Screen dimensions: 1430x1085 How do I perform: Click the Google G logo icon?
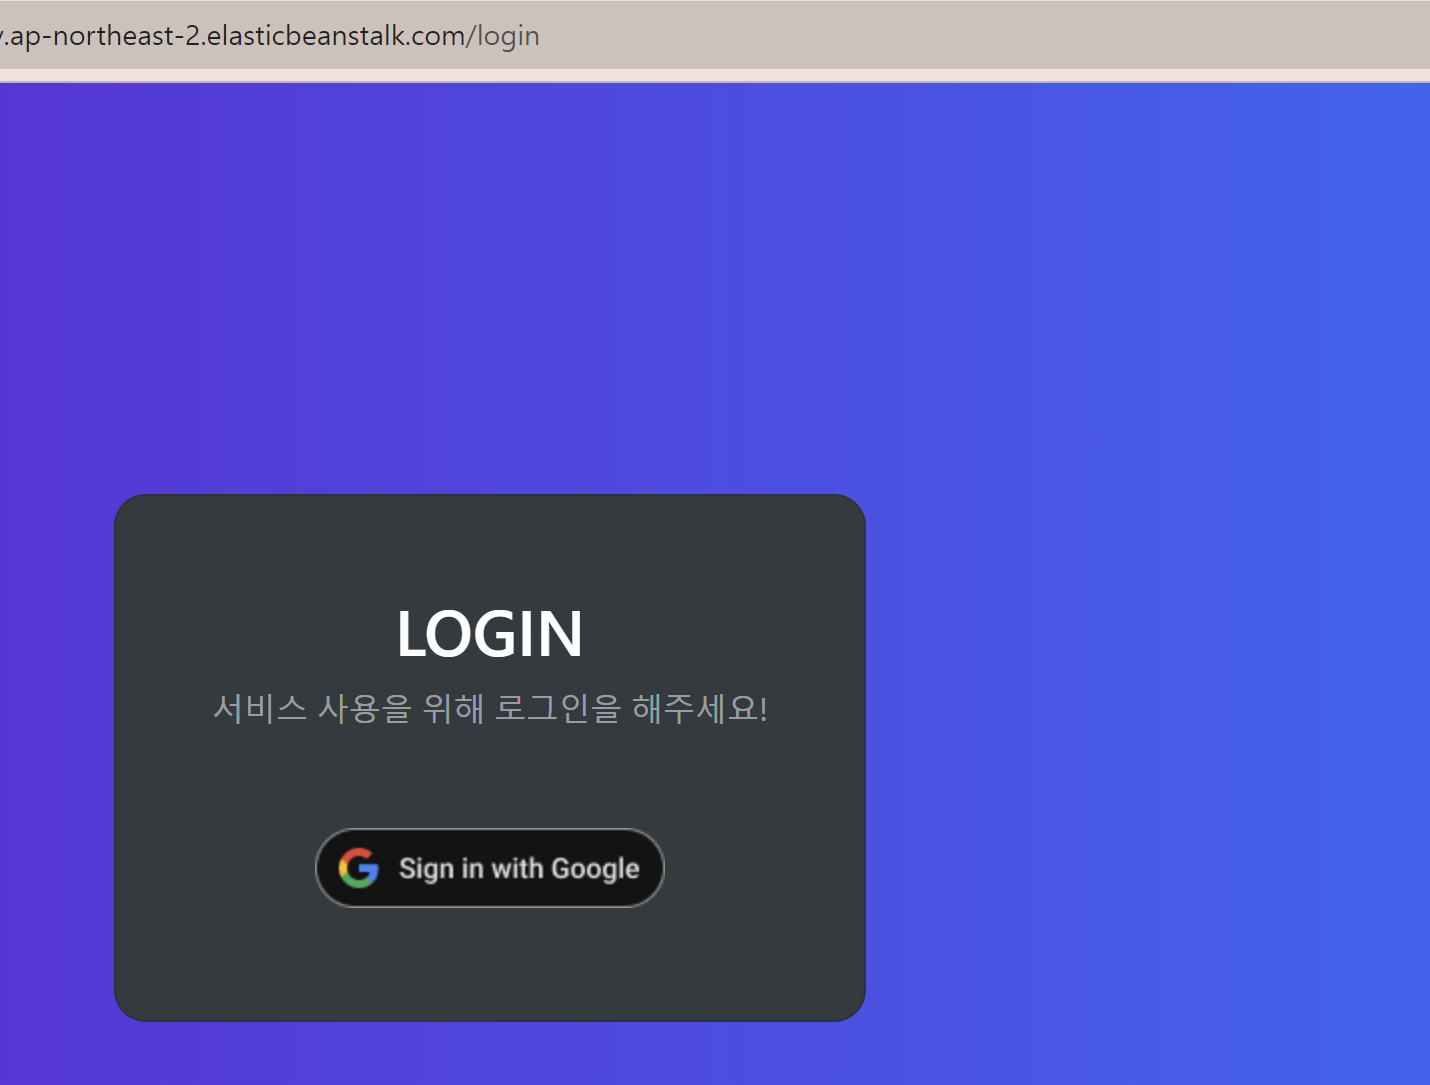click(358, 868)
